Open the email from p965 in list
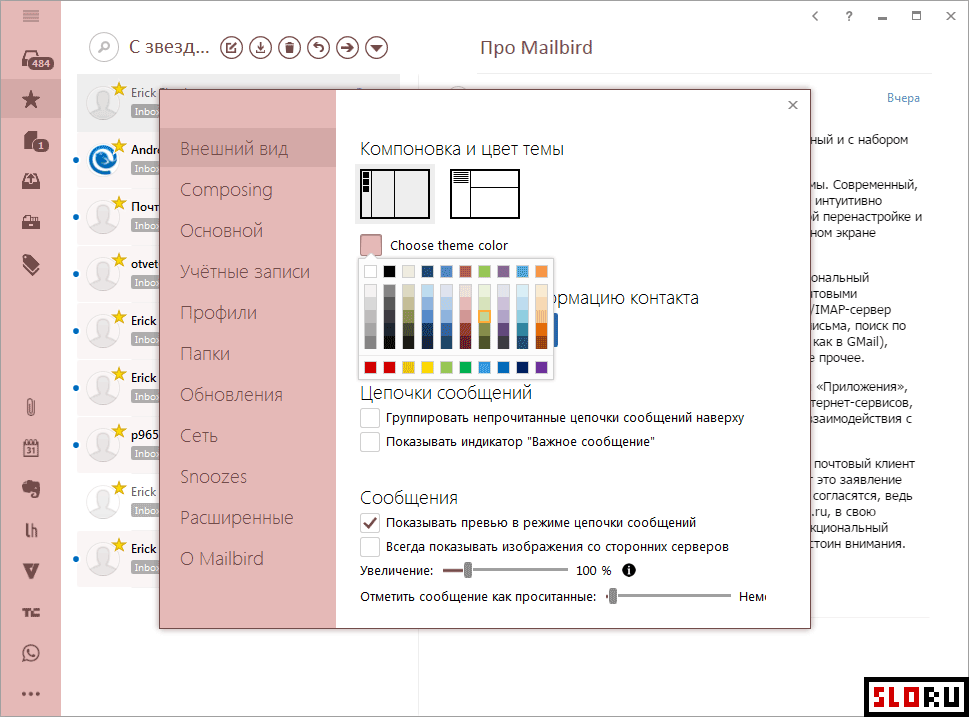The height and width of the screenshot is (717, 969). 119,444
